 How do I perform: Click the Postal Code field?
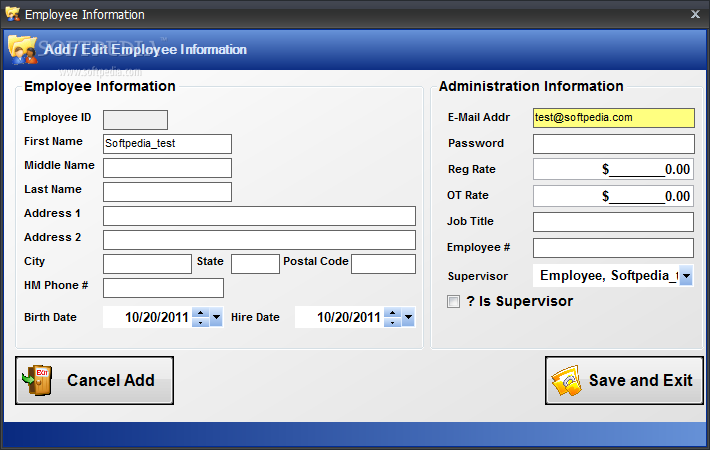pyautogui.click(x=383, y=264)
